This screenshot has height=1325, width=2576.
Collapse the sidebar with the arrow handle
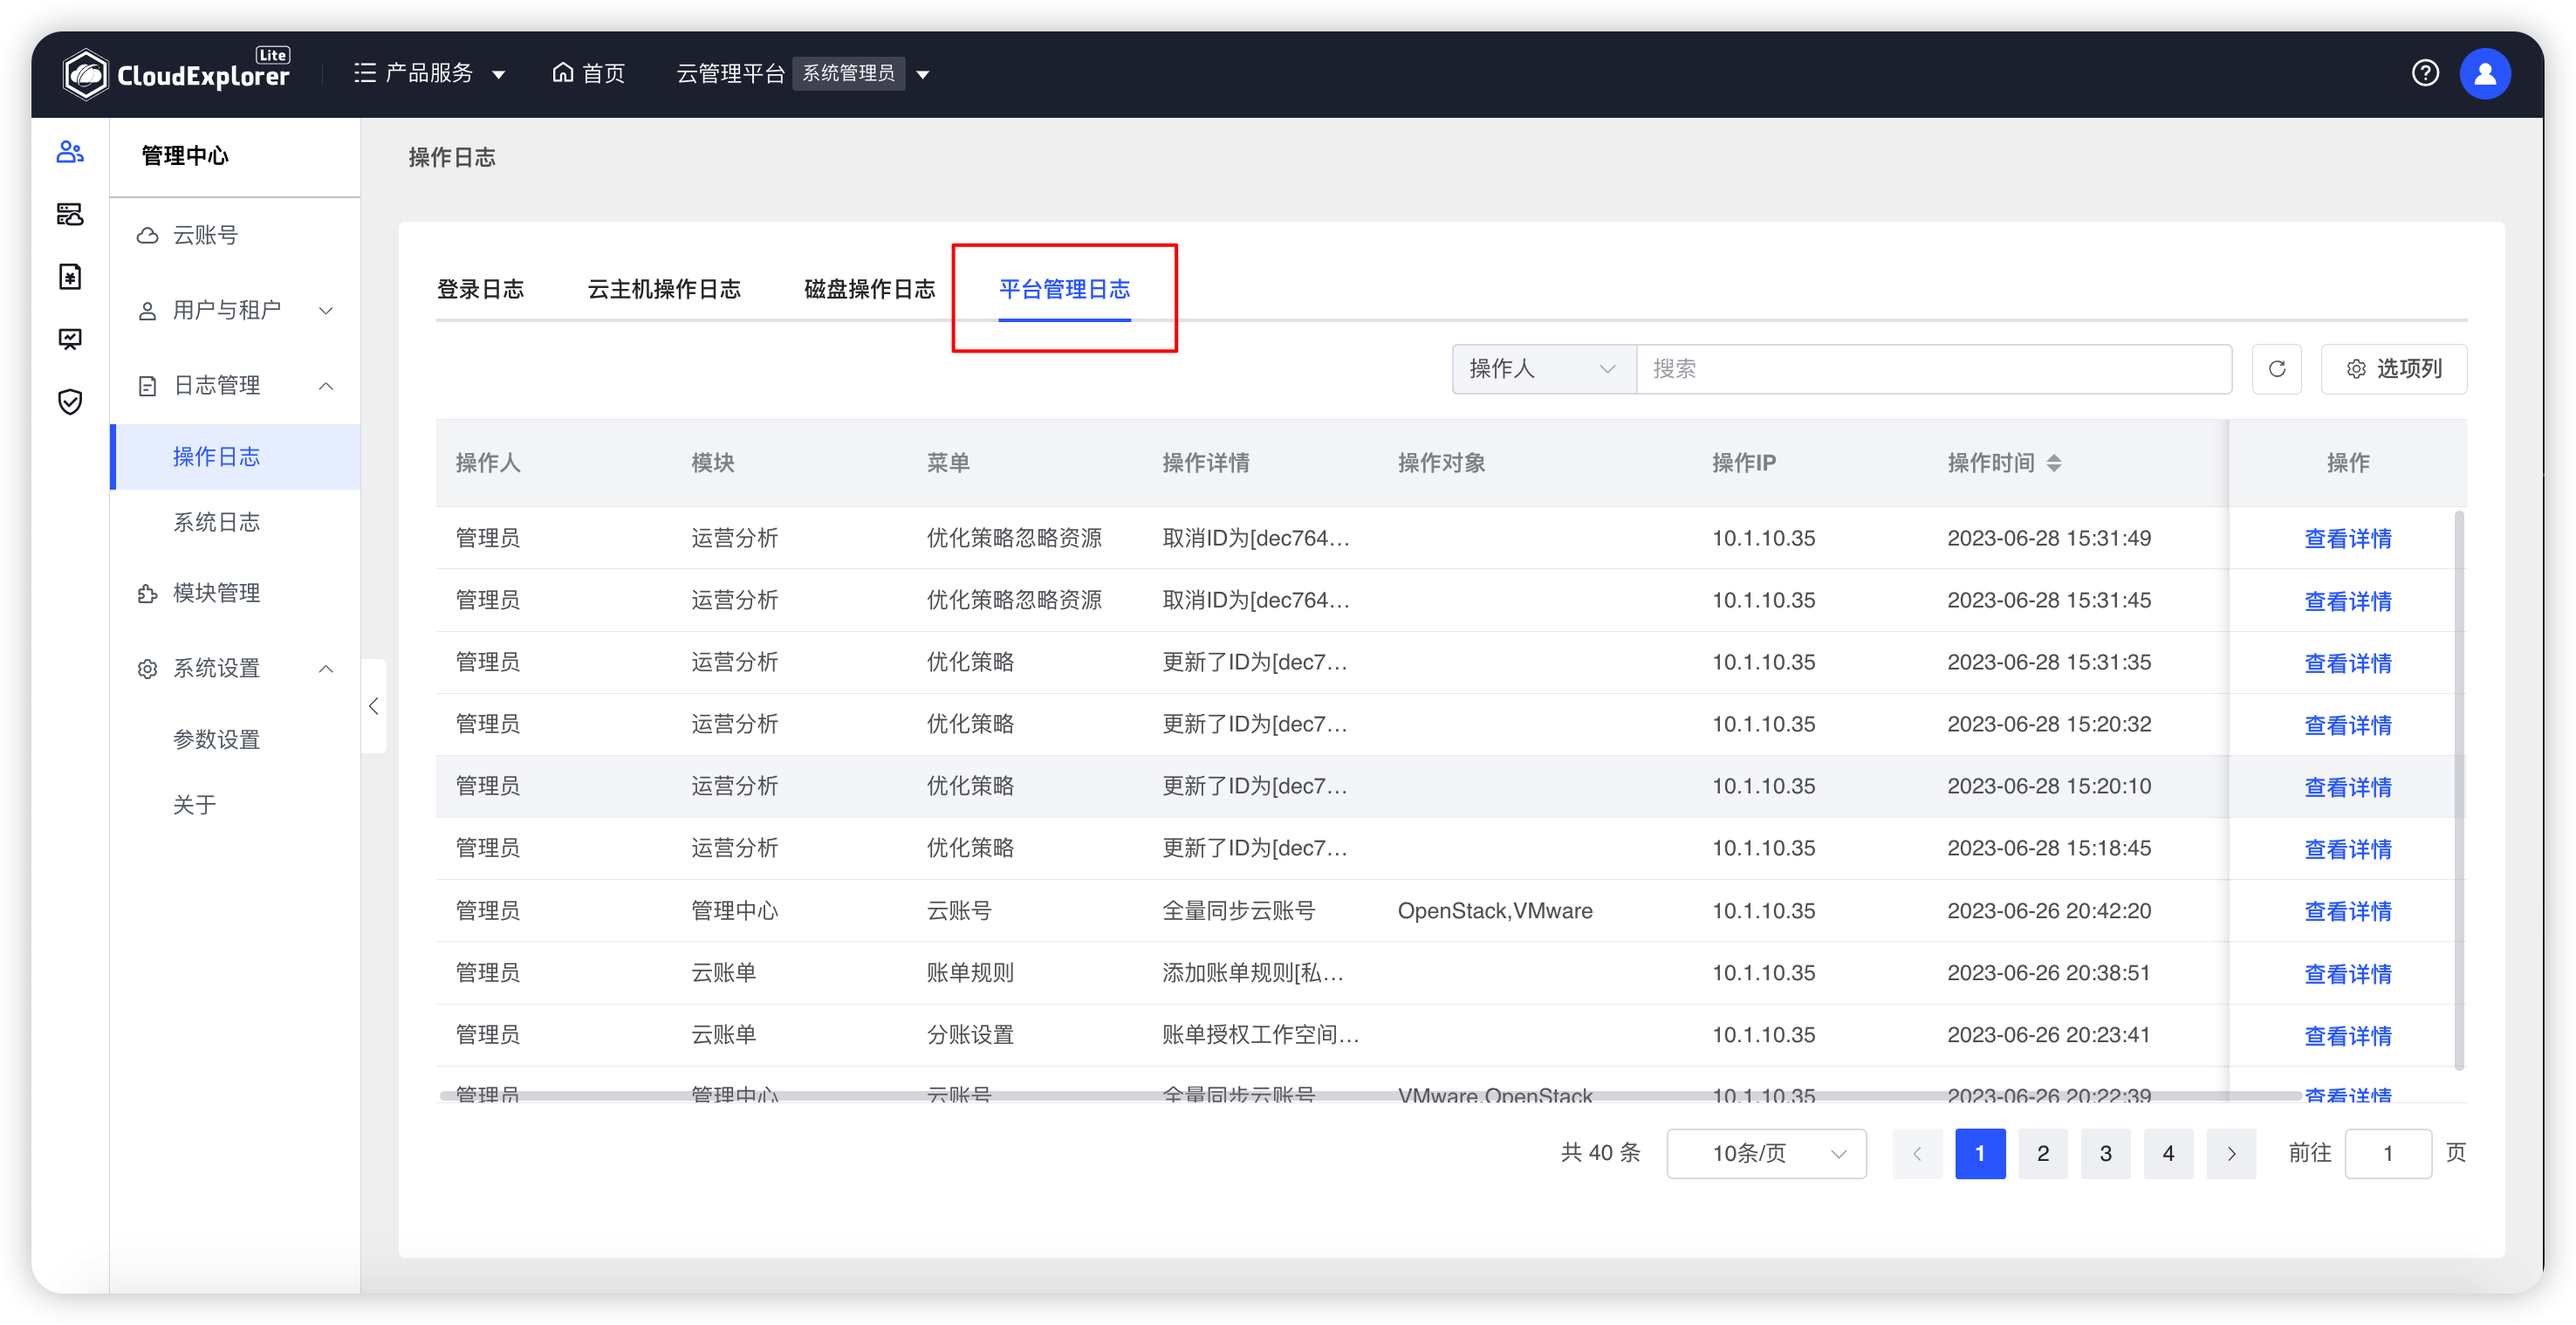(x=374, y=706)
